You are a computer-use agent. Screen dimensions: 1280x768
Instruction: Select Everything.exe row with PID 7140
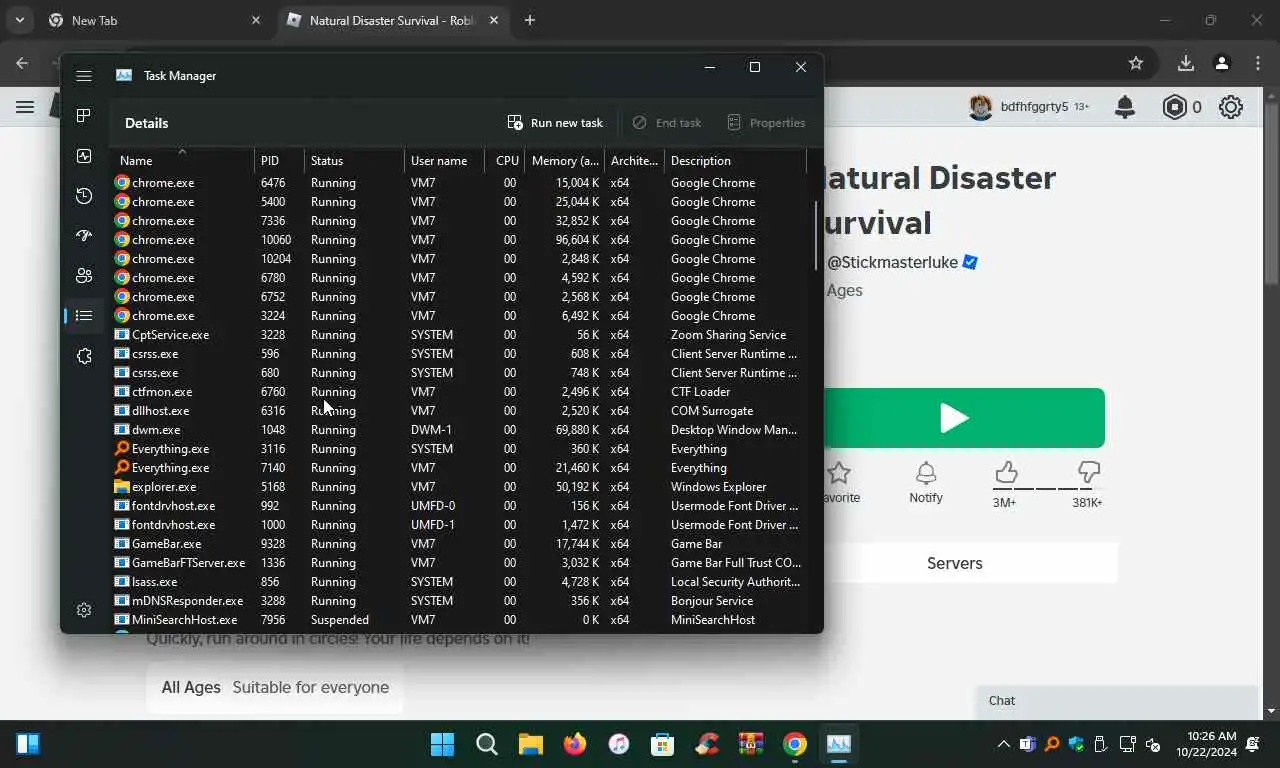[x=459, y=468]
